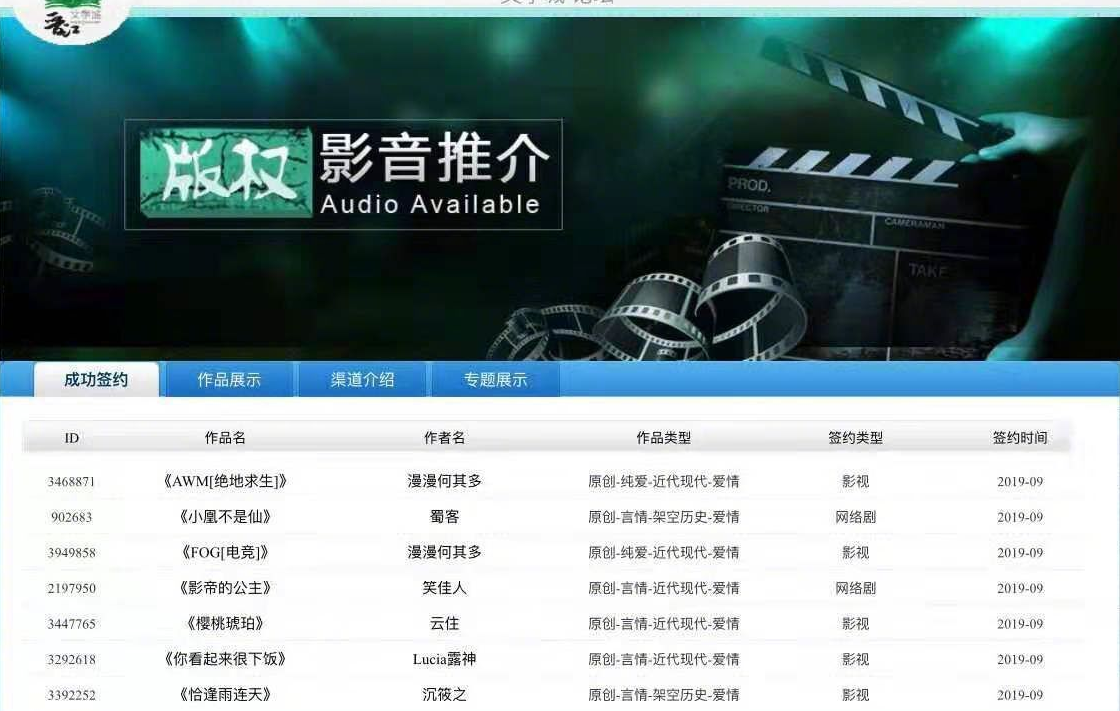Select the 渠道介绍 tab

[x=362, y=380]
